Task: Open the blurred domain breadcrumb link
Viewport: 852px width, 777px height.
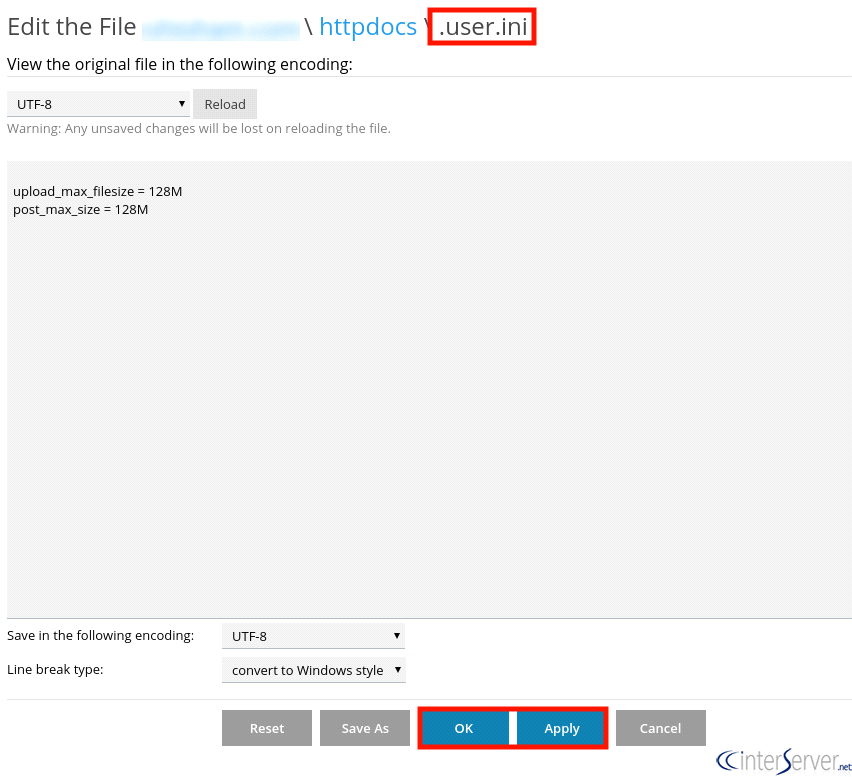Action: [x=221, y=28]
